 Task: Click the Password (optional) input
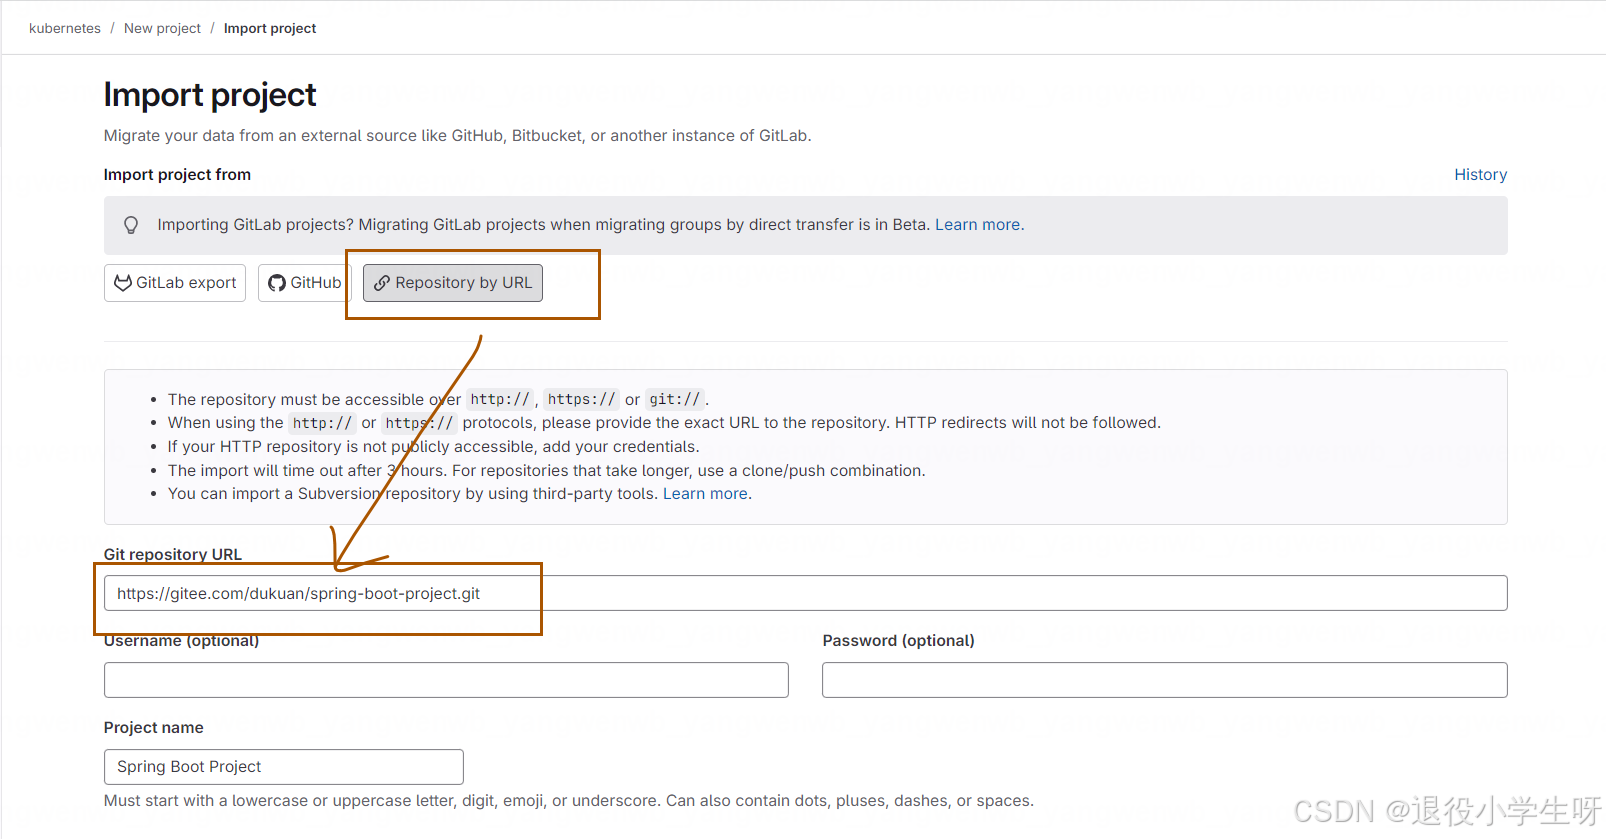(1165, 680)
